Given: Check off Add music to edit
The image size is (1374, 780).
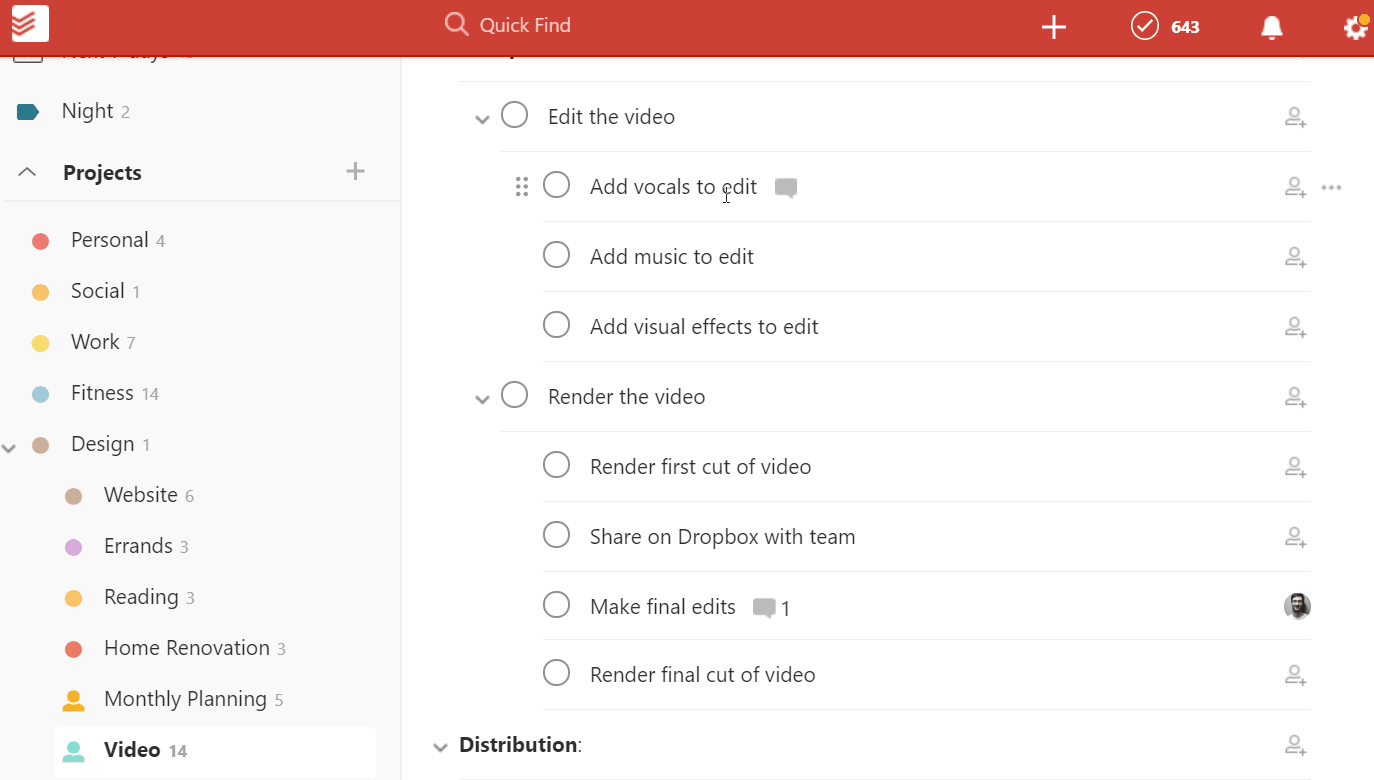Looking at the screenshot, I should tap(556, 255).
